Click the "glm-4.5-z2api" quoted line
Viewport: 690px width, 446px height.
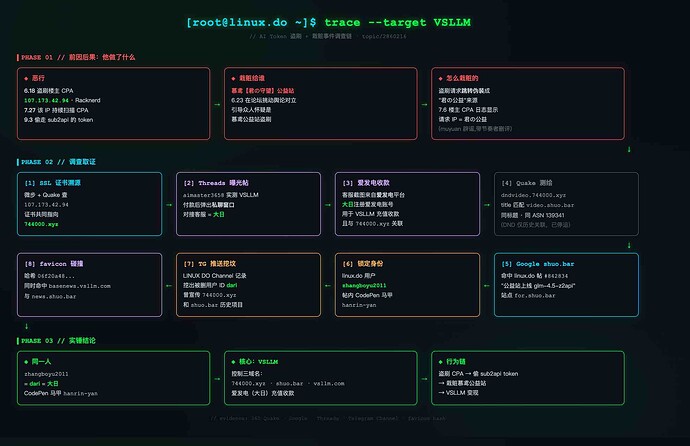[538, 285]
